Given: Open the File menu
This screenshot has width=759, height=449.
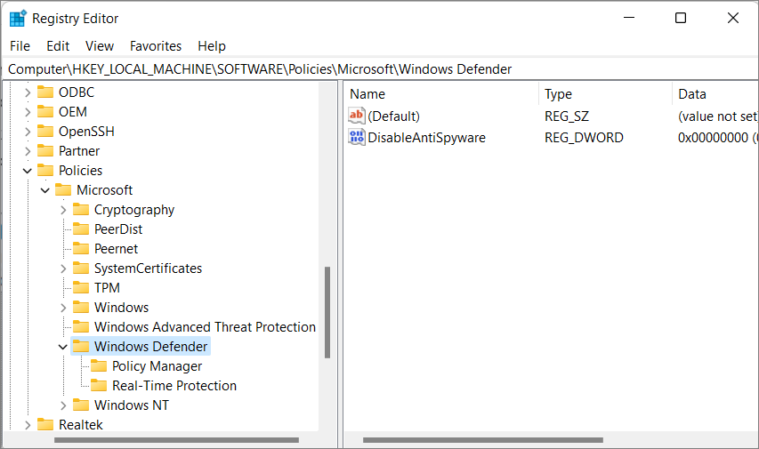Looking at the screenshot, I should click(x=20, y=46).
